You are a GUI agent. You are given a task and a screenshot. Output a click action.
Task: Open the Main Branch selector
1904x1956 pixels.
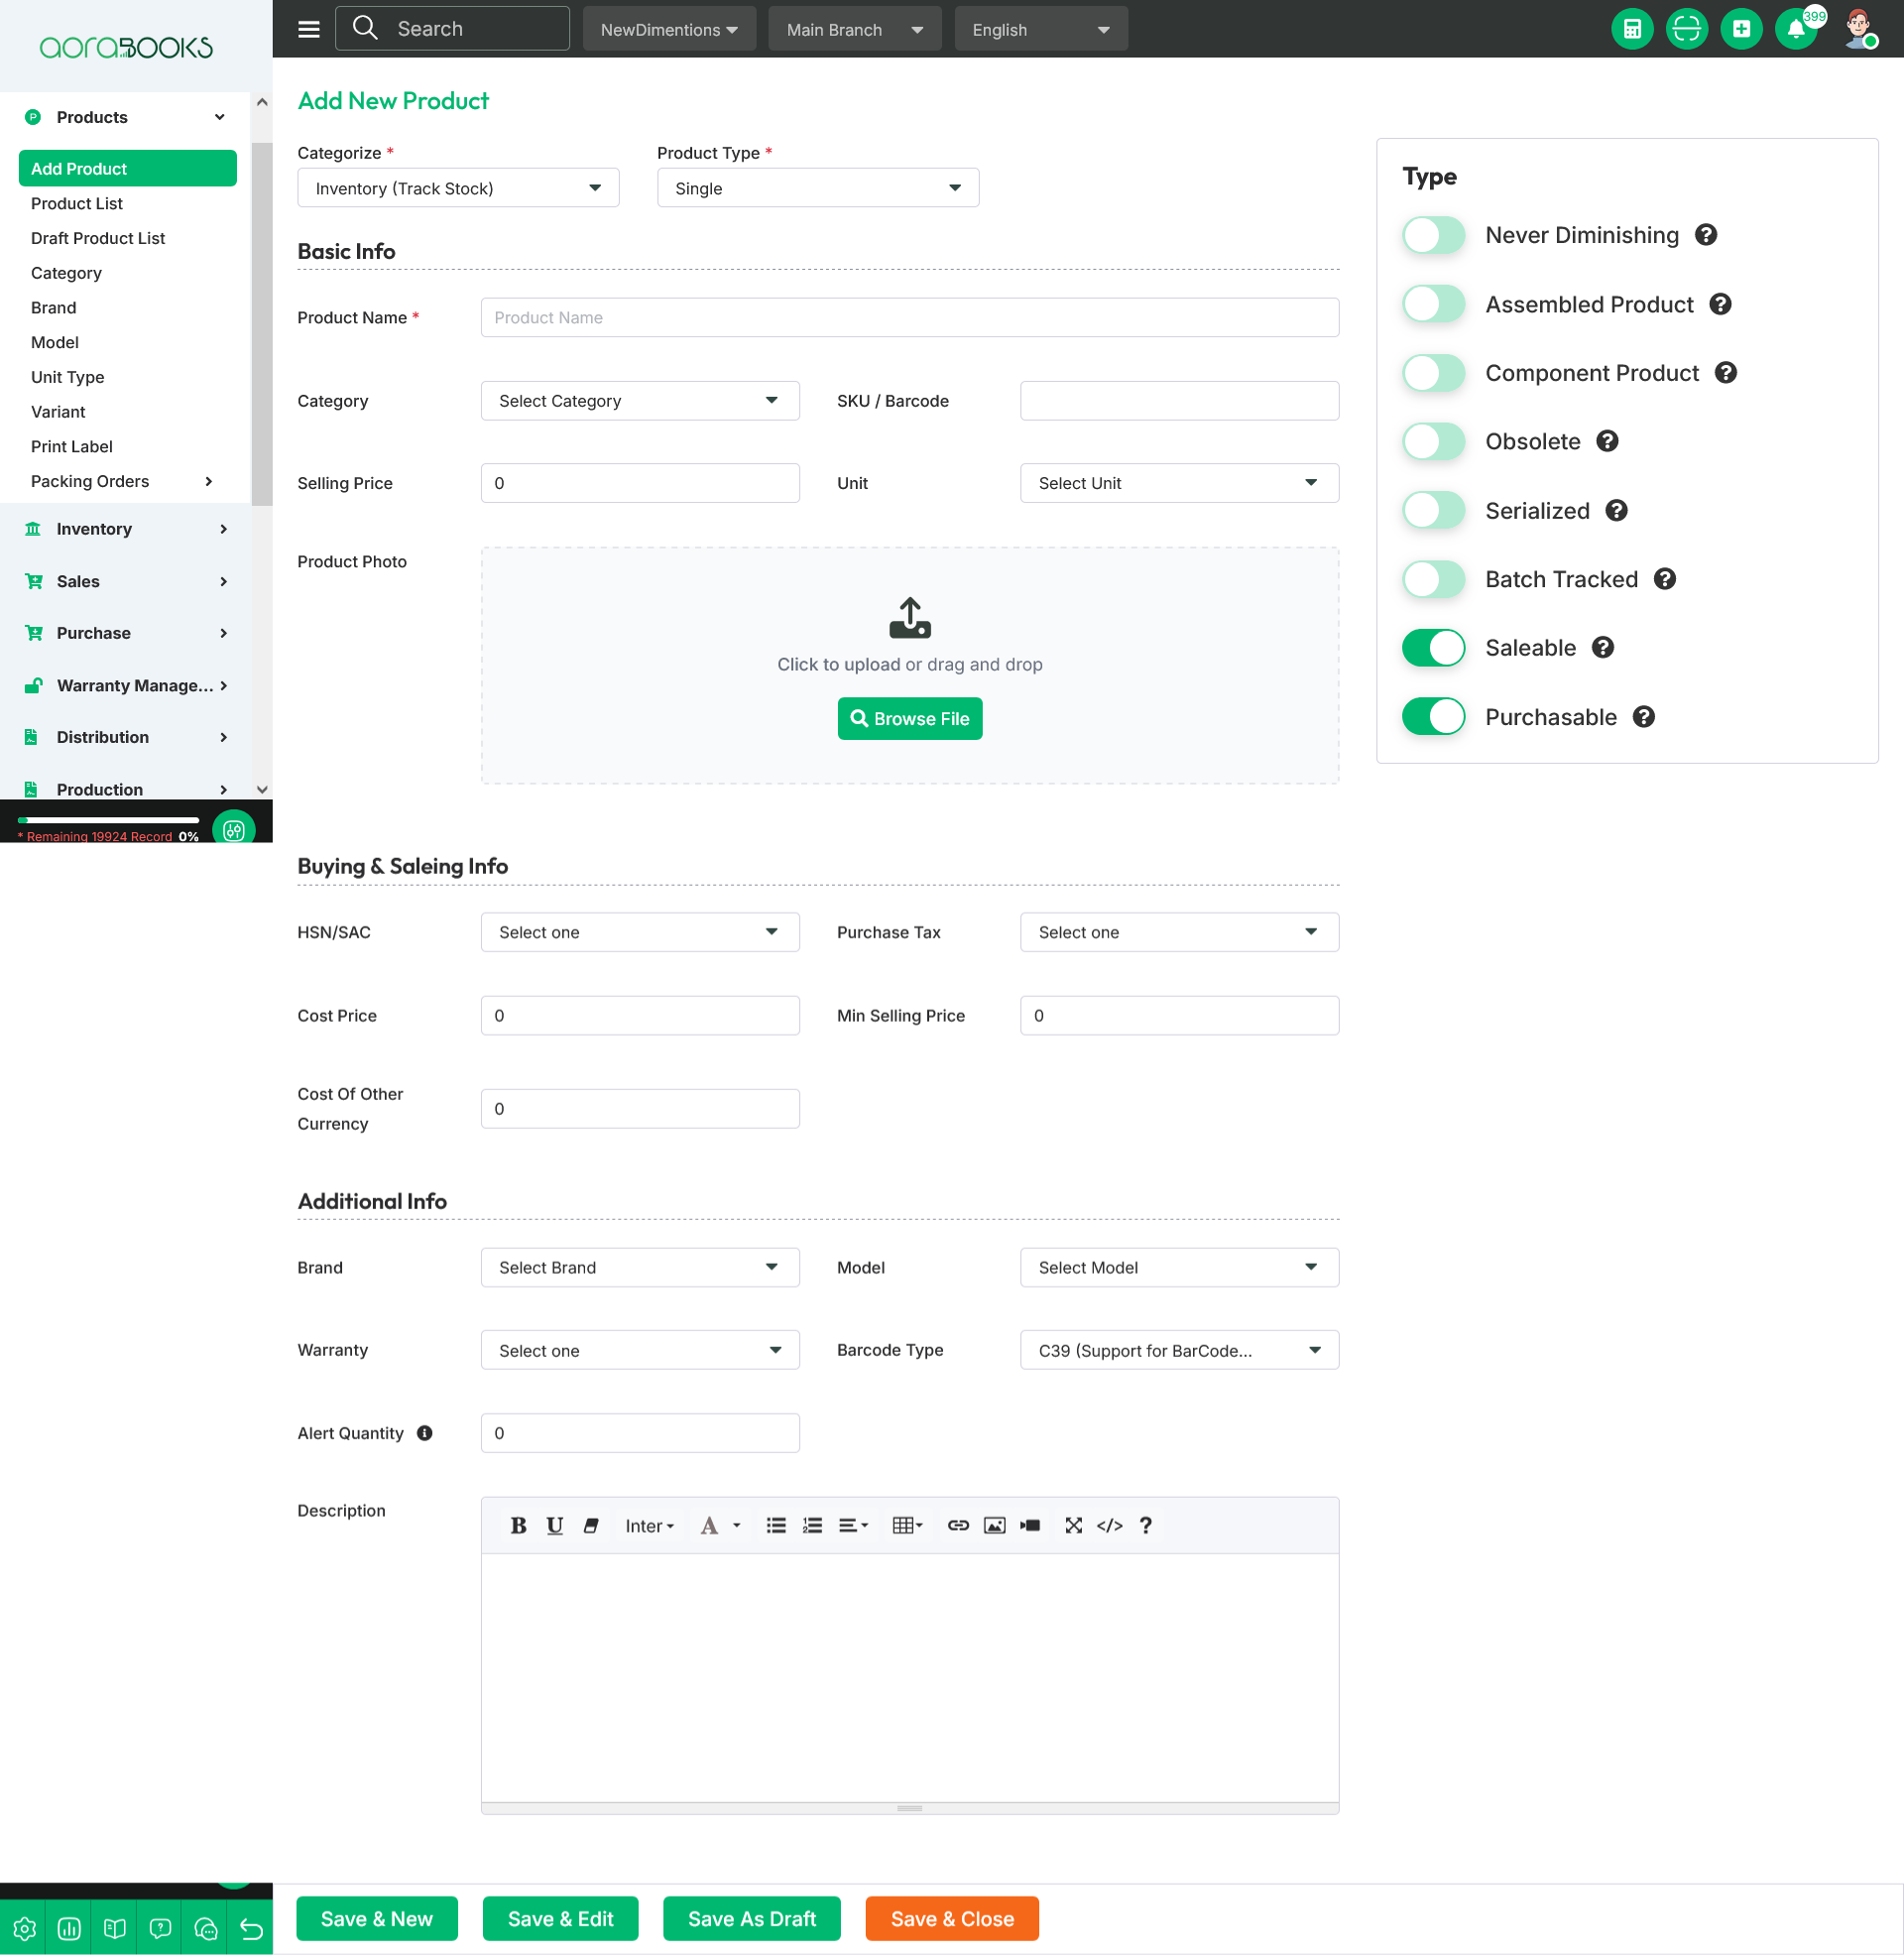tap(854, 29)
